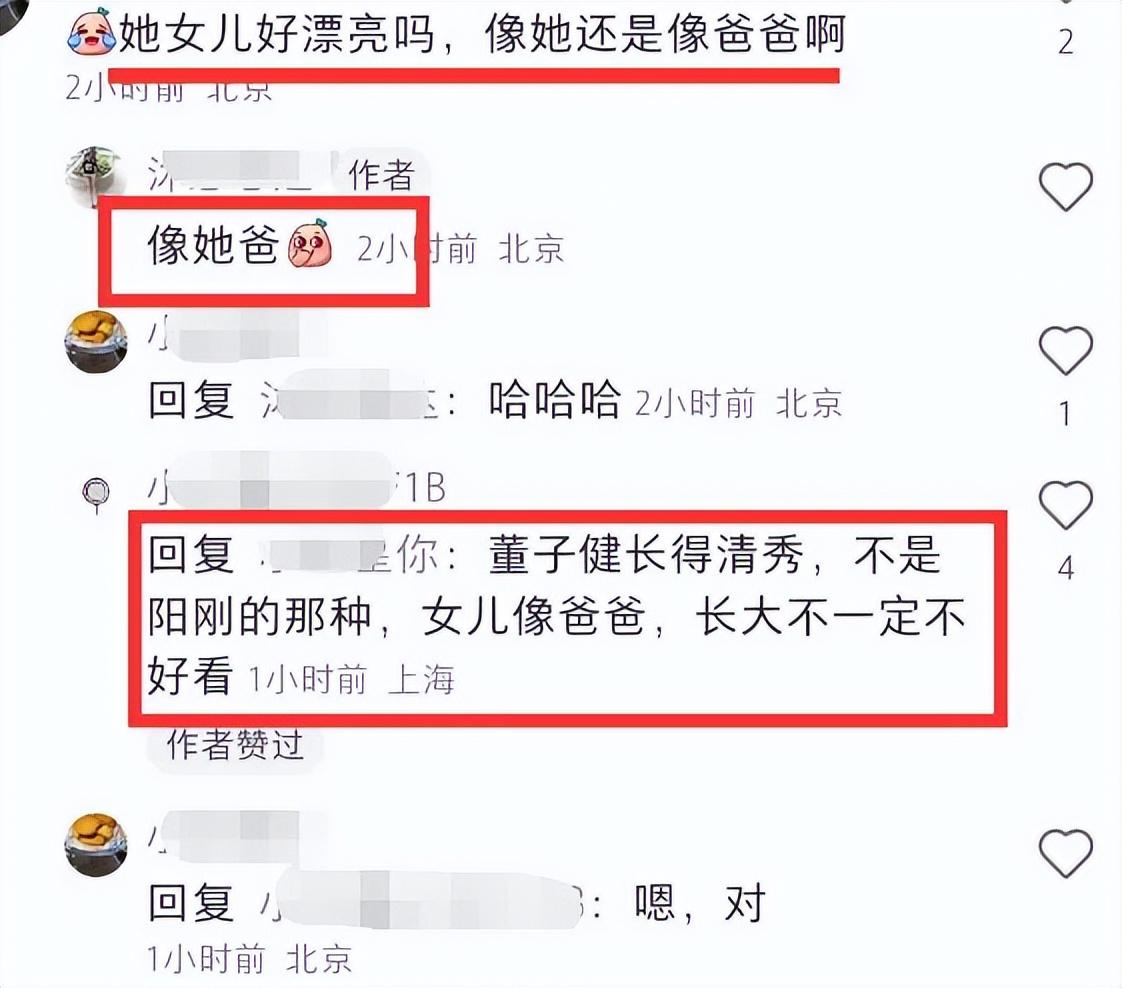
Task: Tap the crying-laughing emoji in top comment
Action: pyautogui.click(x=92, y=33)
